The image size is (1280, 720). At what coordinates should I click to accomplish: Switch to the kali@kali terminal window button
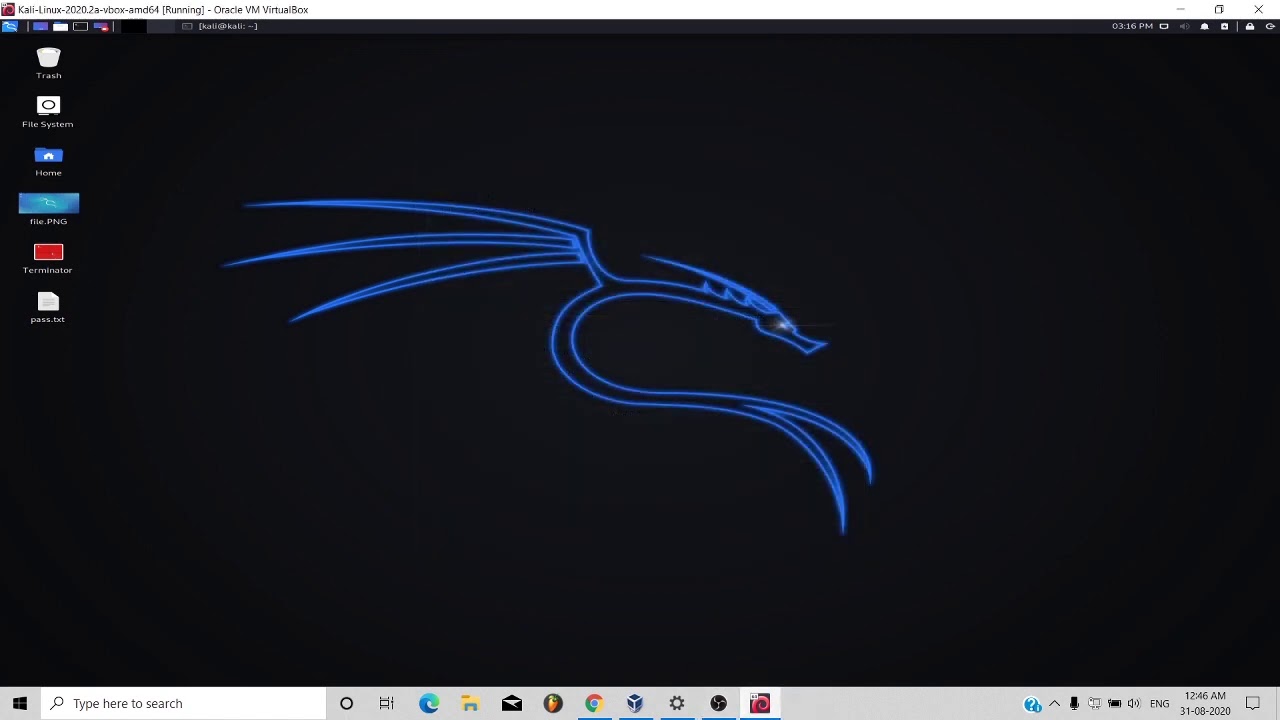click(221, 26)
